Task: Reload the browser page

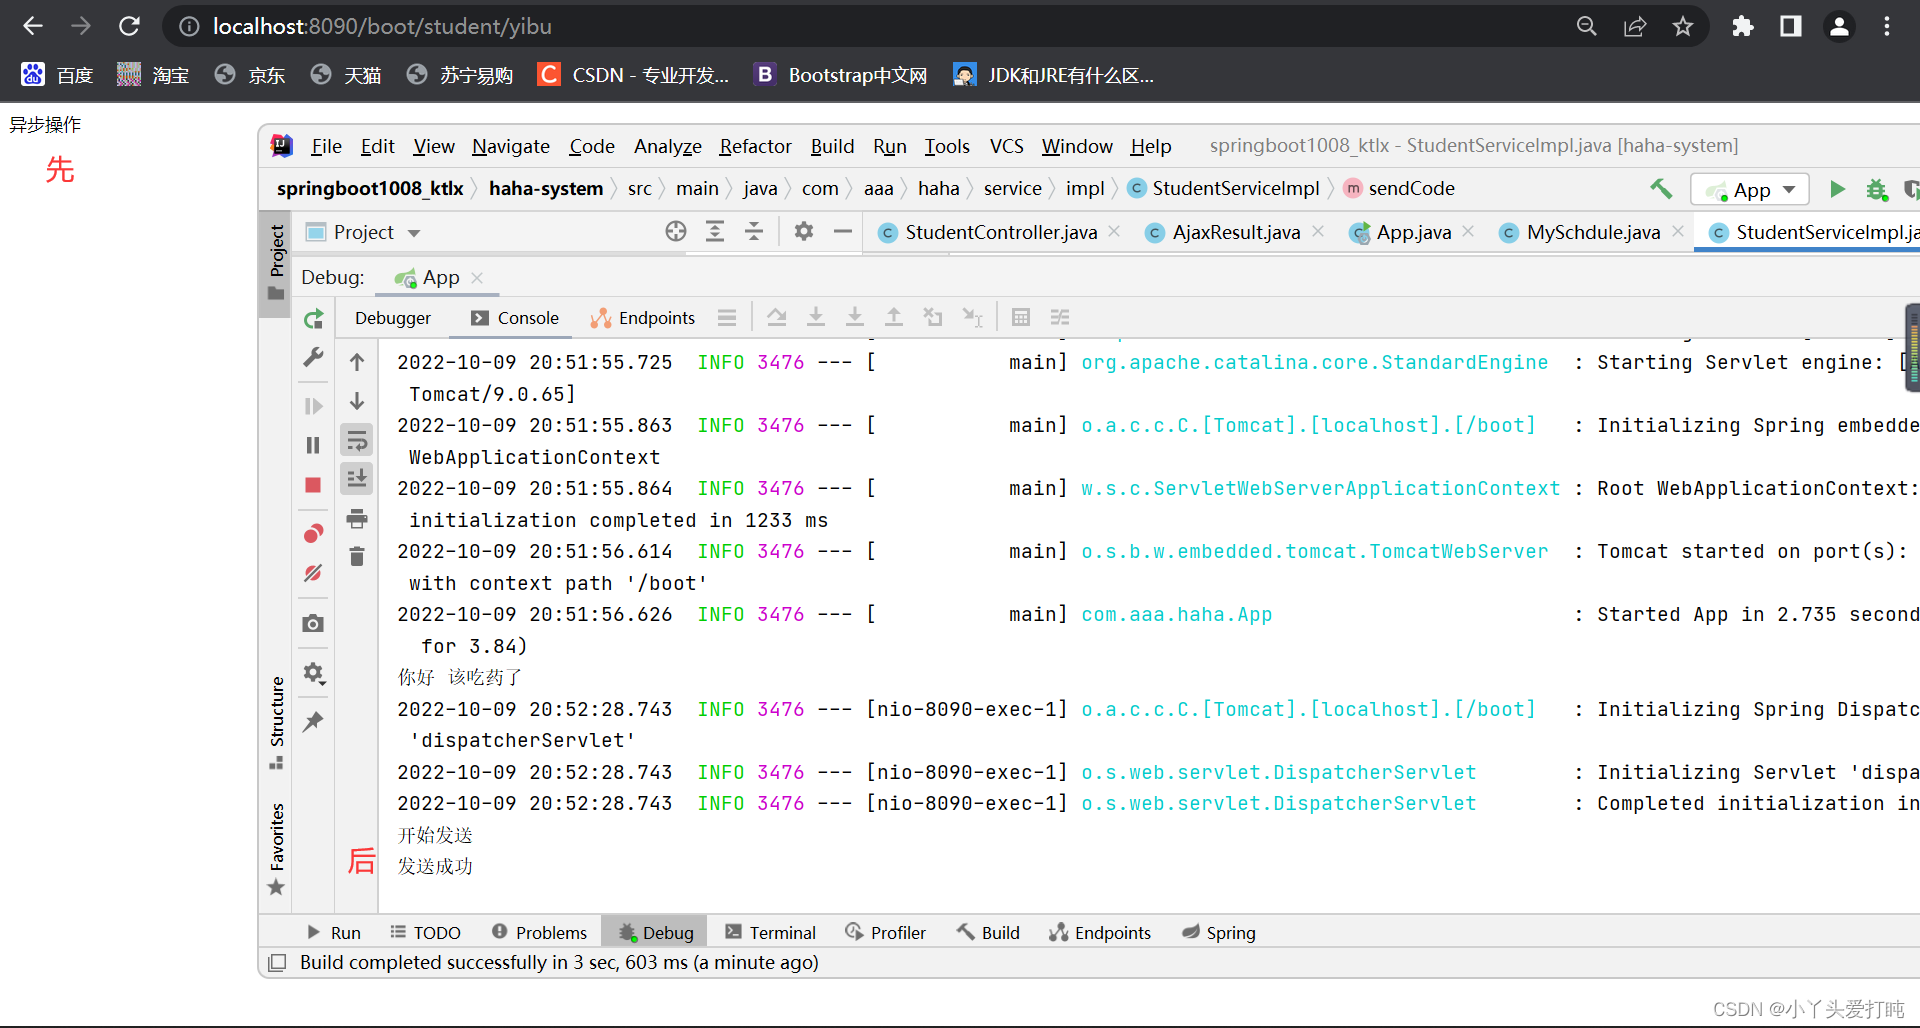Action: click(129, 26)
